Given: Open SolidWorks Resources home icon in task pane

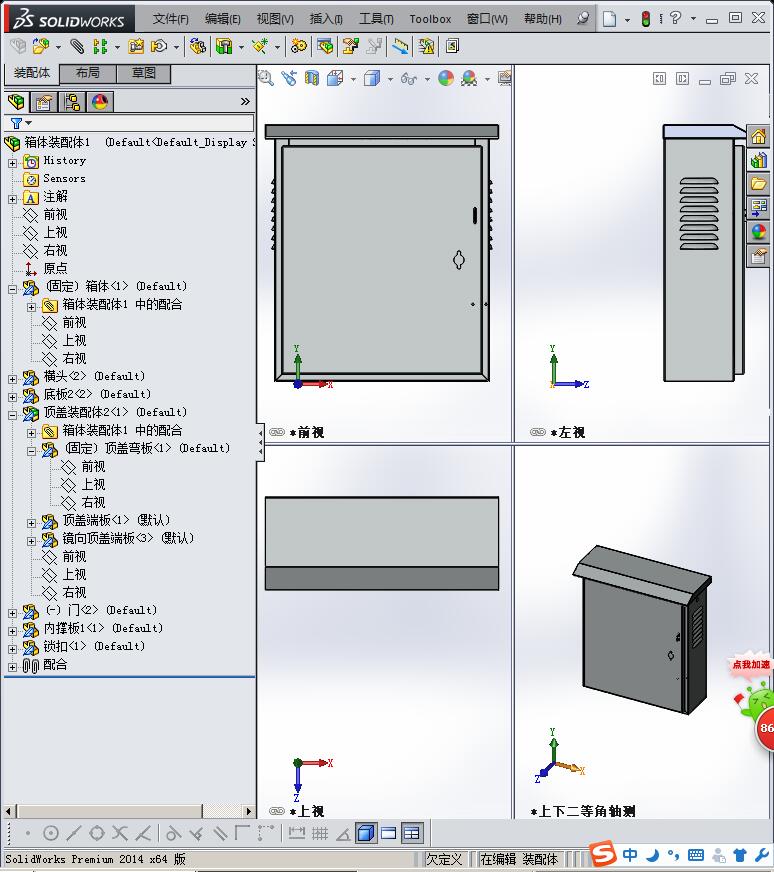Looking at the screenshot, I should click(759, 136).
